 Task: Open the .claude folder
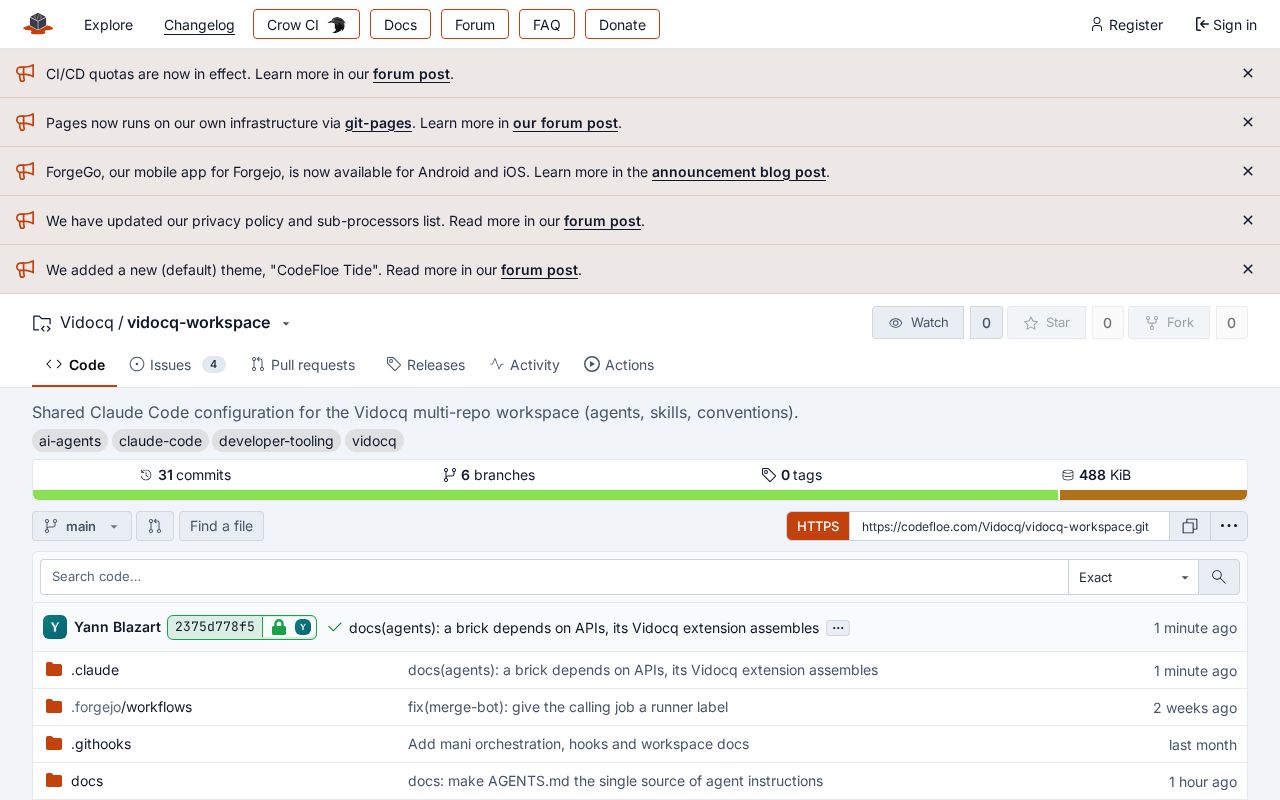[x=95, y=670]
